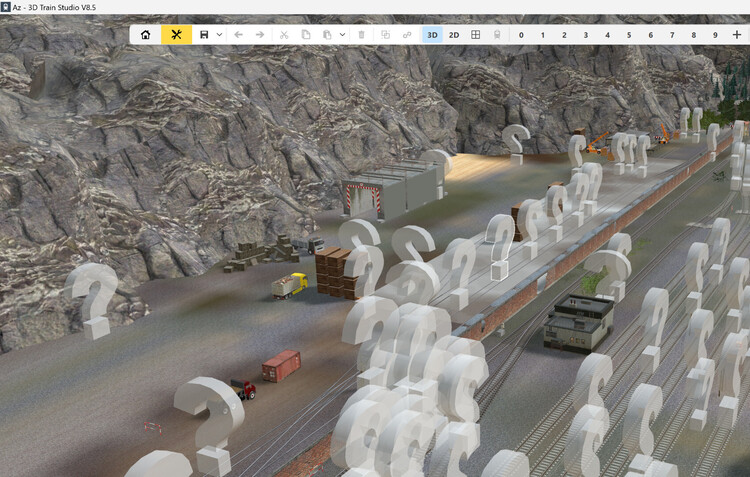750x477 pixels.
Task: Select camera preset 3
Action: point(586,35)
